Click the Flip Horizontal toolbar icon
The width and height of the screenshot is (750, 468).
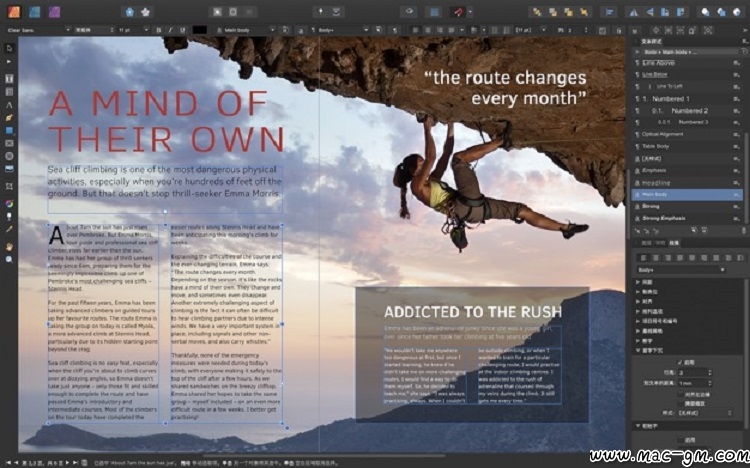click(x=634, y=12)
